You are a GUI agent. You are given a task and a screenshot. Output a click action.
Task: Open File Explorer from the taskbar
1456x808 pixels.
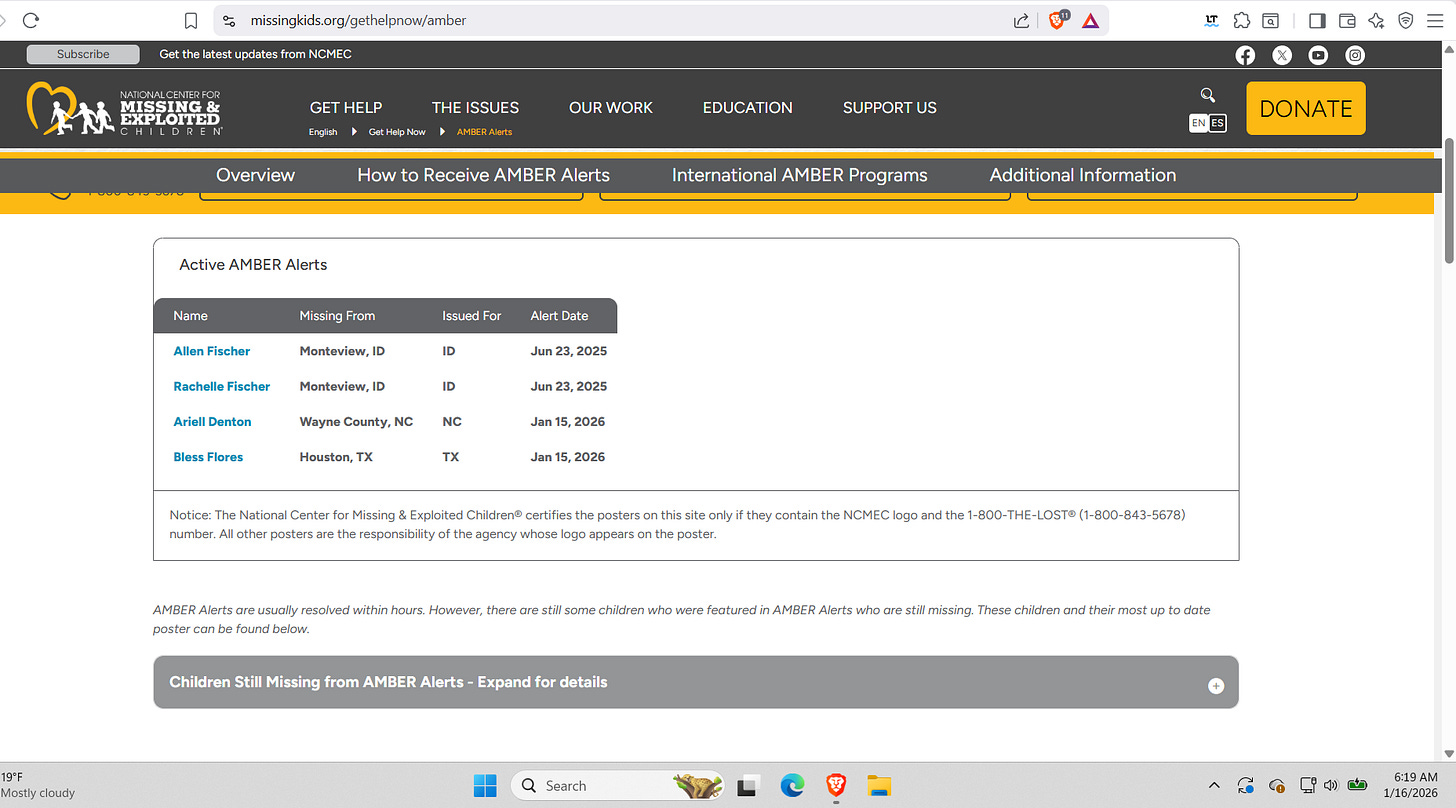[879, 785]
